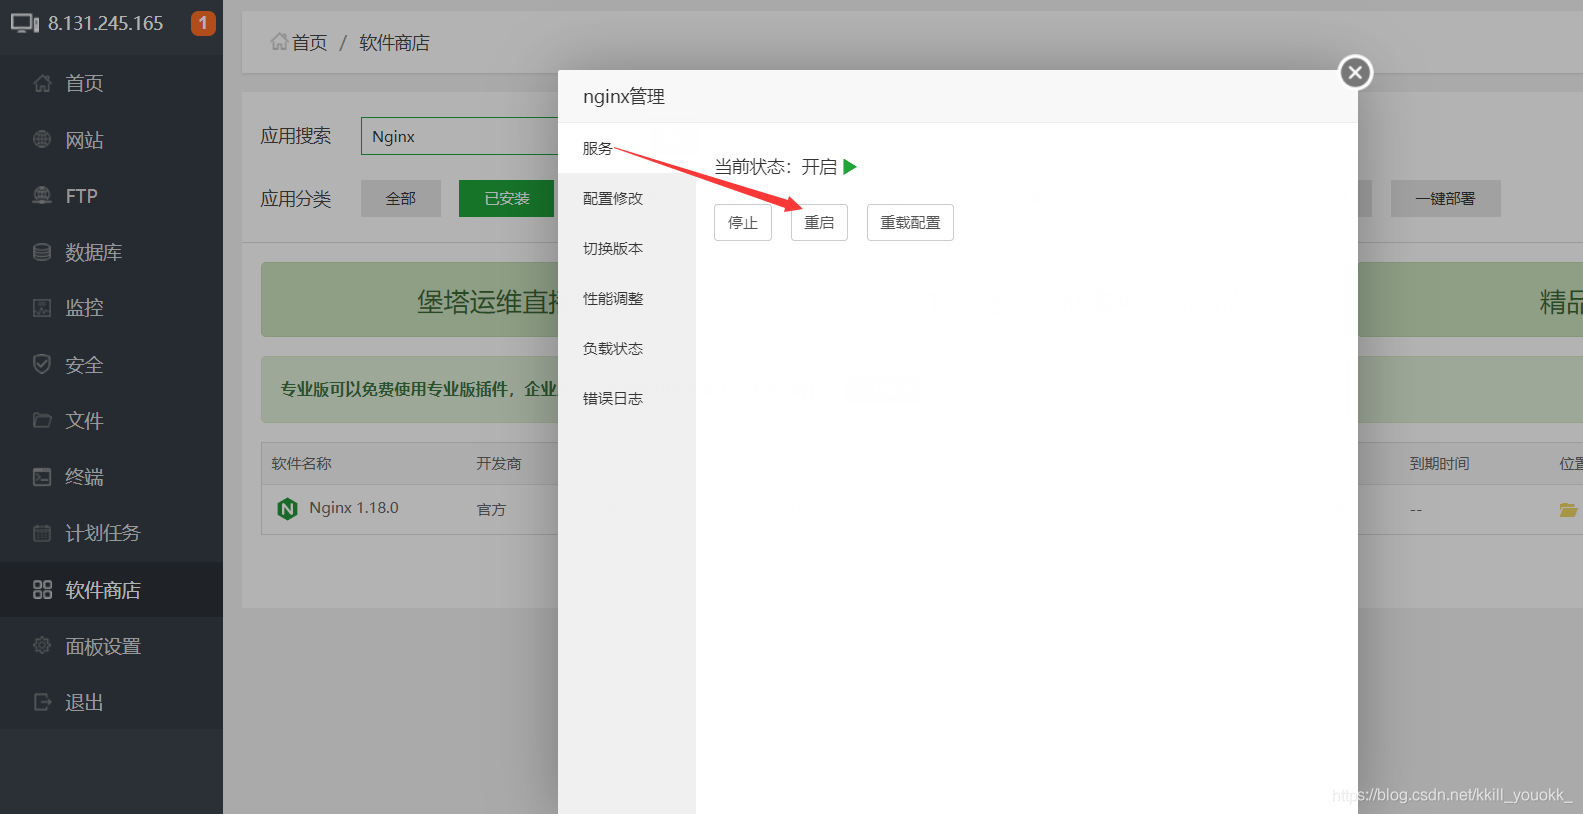Select the 全部 category filter
The image size is (1583, 814).
click(401, 198)
